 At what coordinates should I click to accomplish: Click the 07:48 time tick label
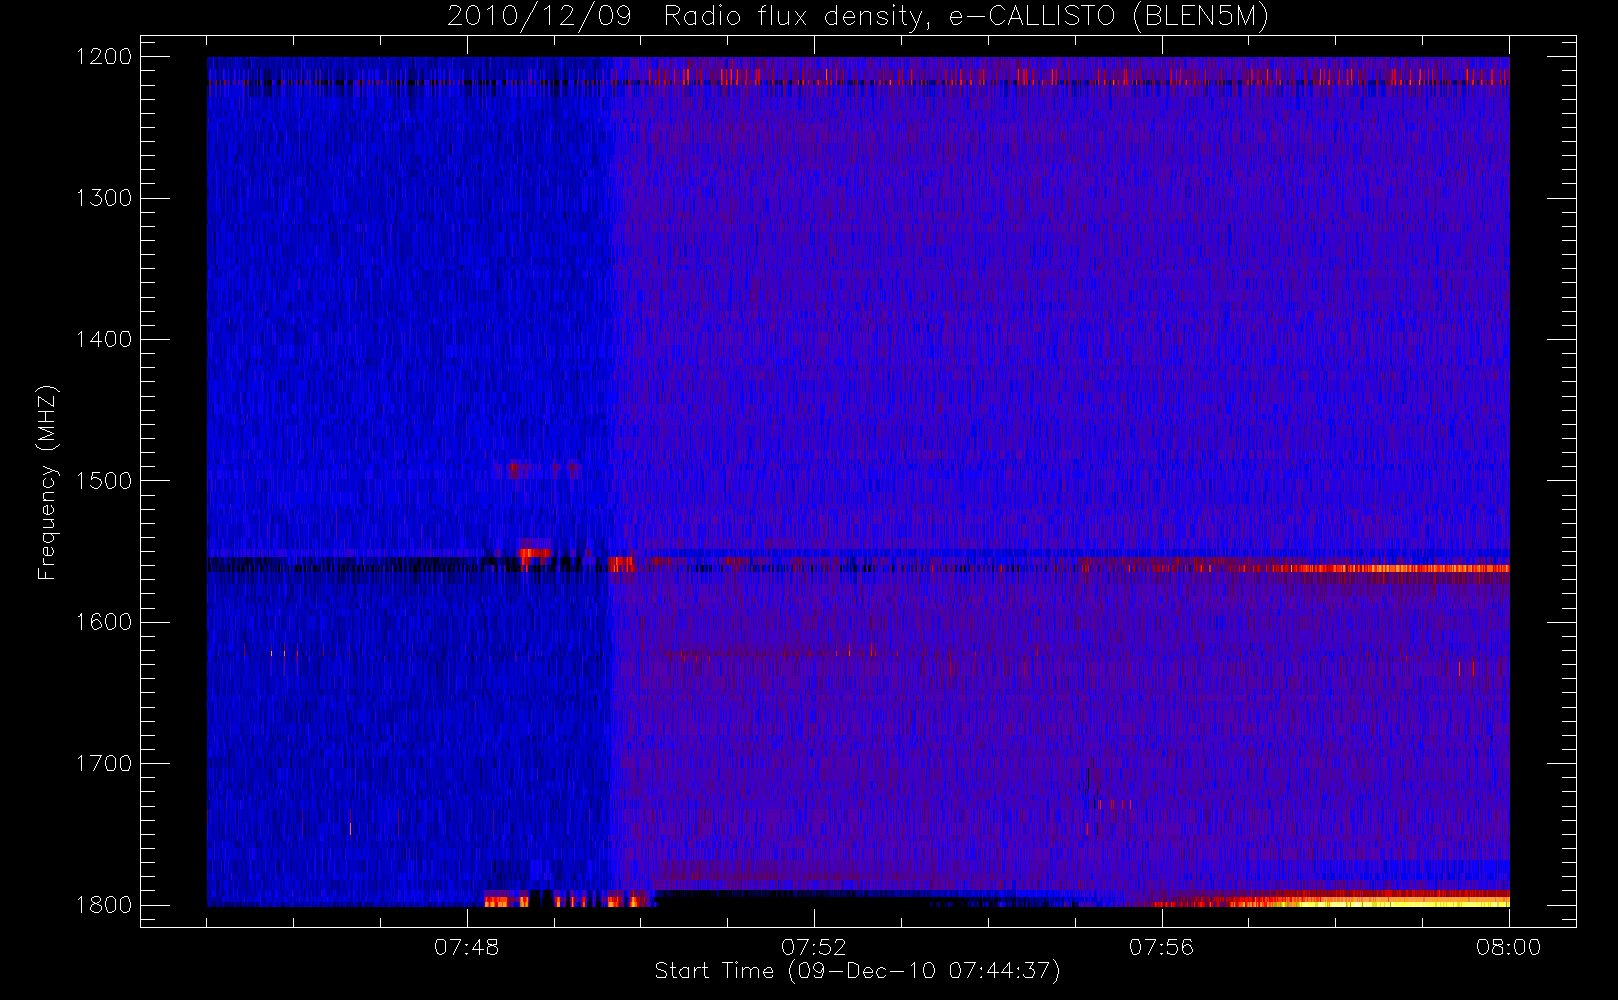tap(466, 947)
